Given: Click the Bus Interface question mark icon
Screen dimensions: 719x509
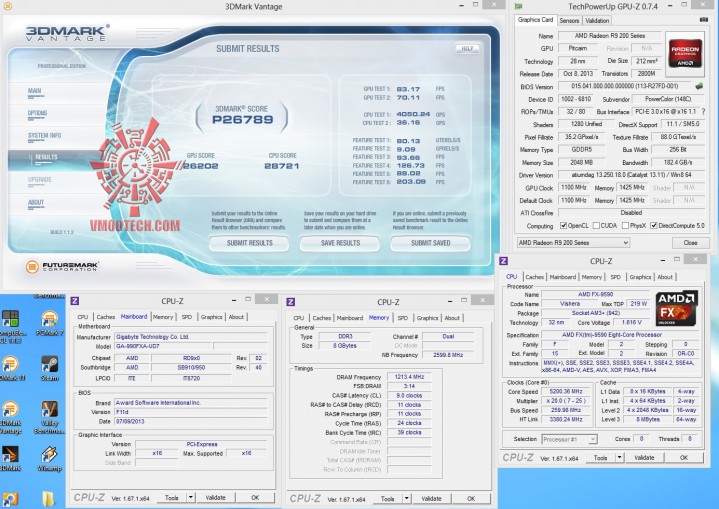Looking at the screenshot, I should pos(703,111).
